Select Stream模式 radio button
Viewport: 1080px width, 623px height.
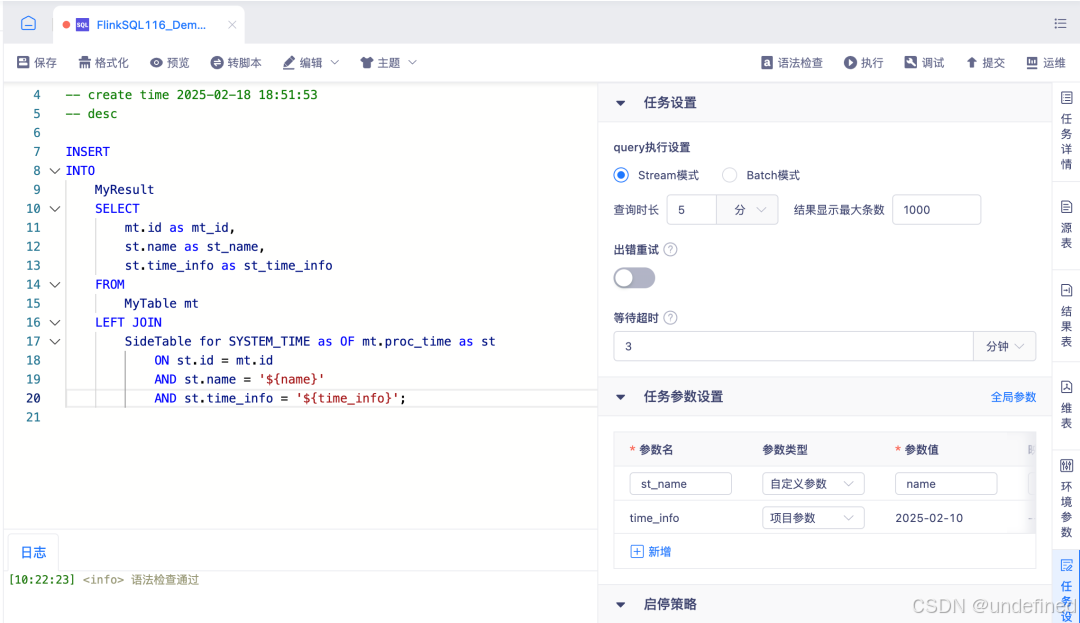[621, 175]
